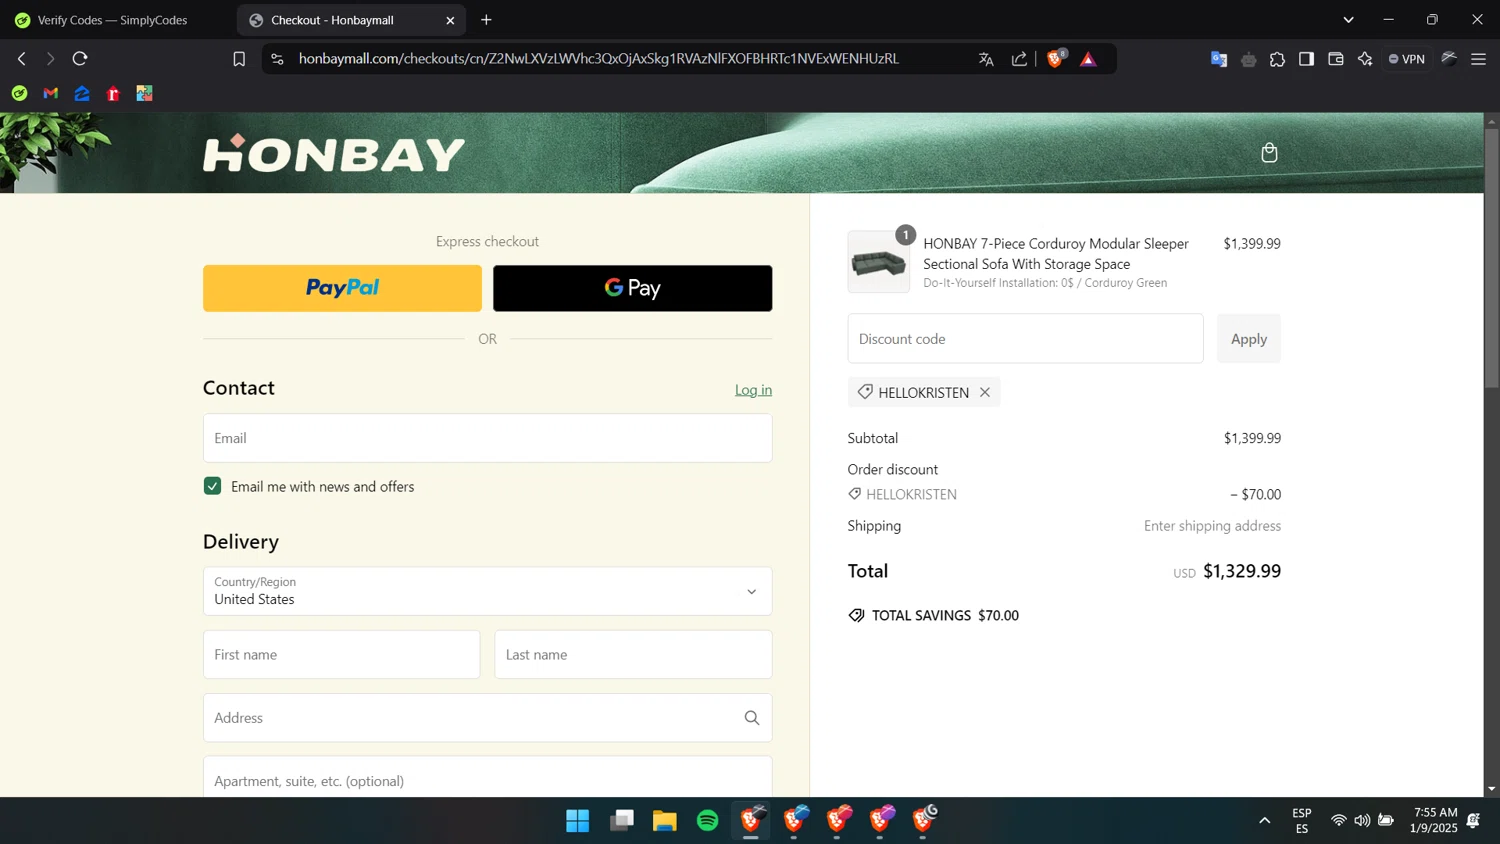
Task: Click the Discount code input field
Action: point(1025,339)
